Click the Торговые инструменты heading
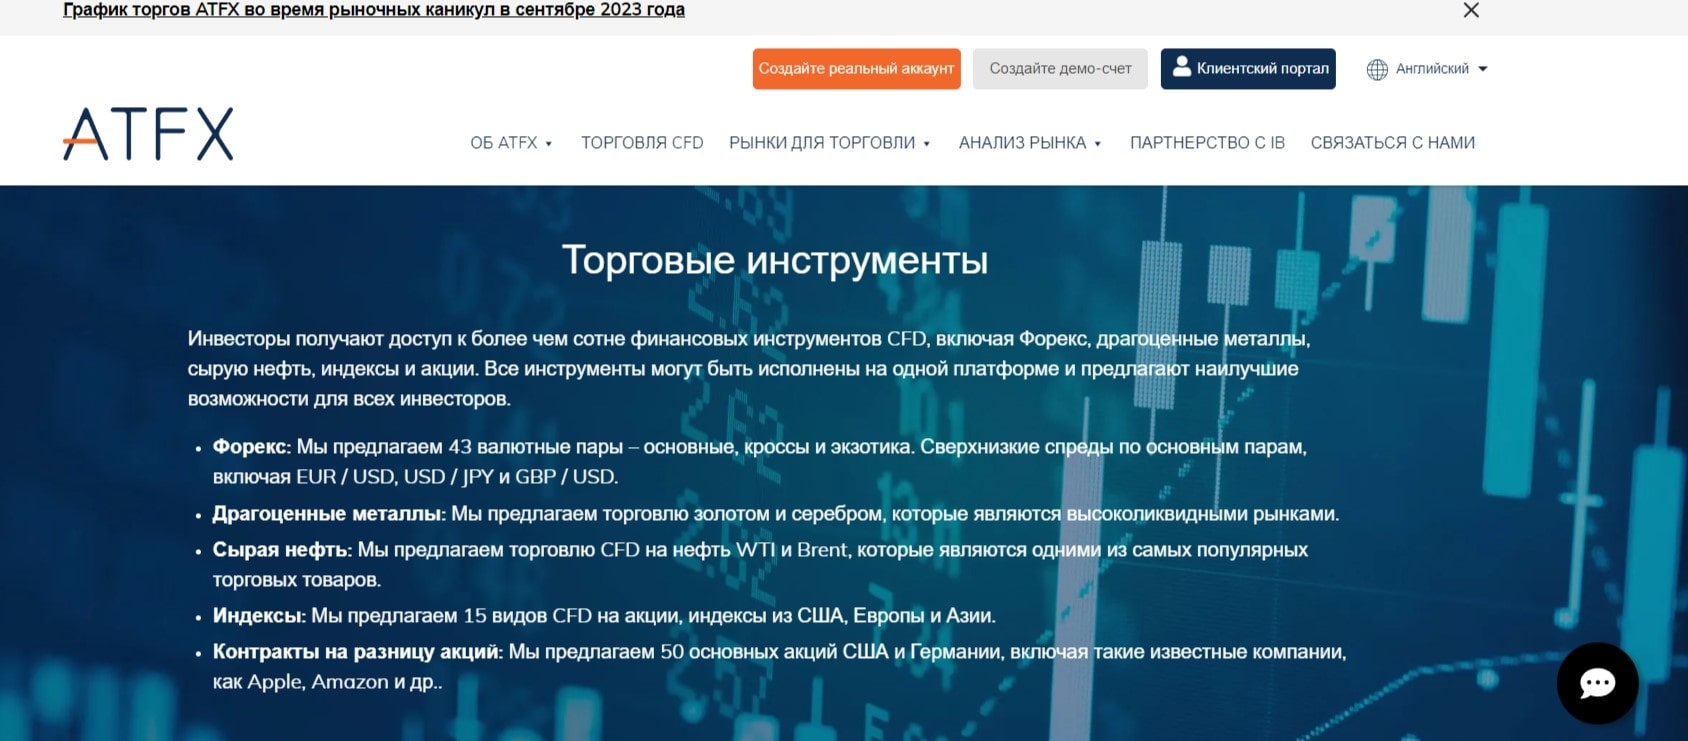Viewport: 1688px width, 741px height. point(775,260)
